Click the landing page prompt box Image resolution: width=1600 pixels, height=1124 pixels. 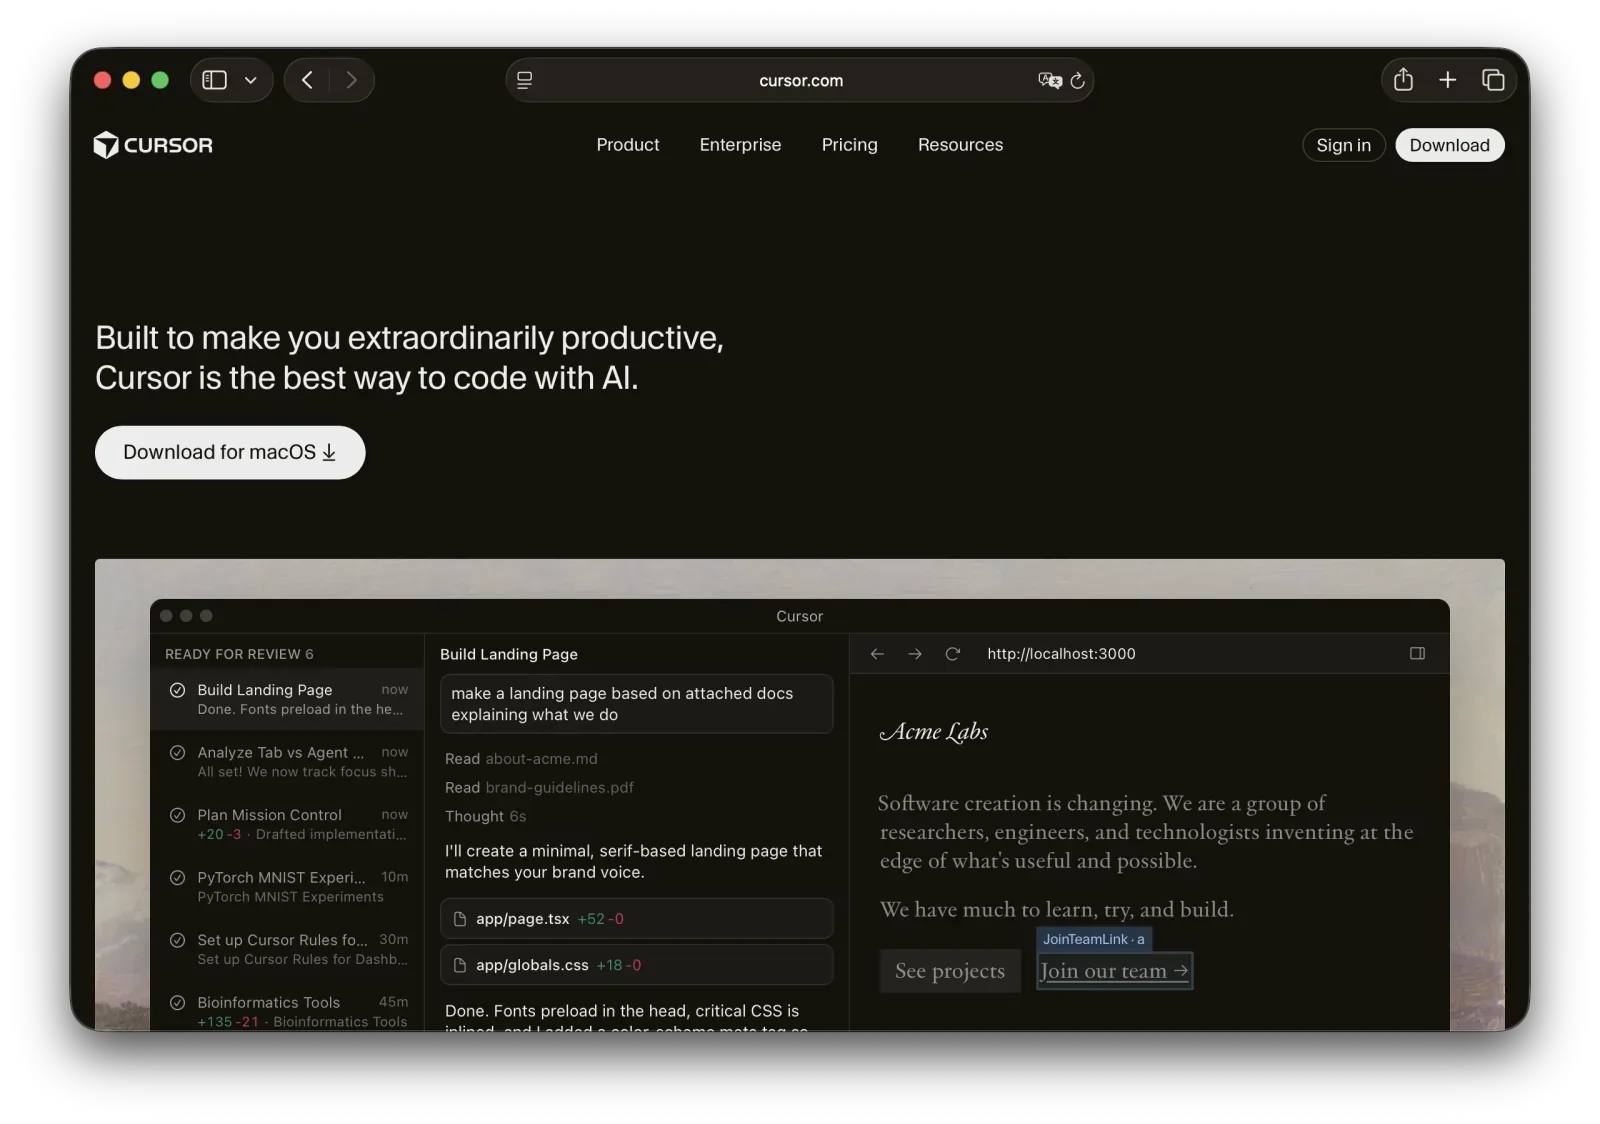coord(636,704)
